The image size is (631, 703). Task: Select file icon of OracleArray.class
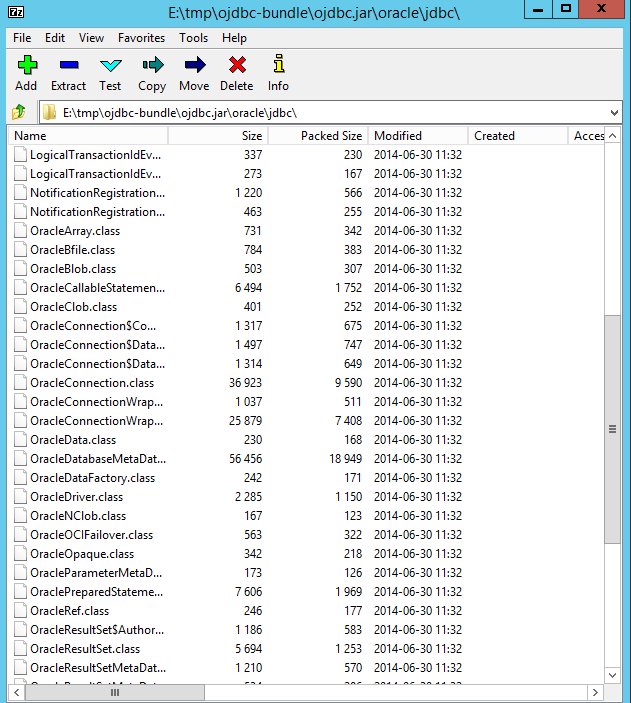[20, 230]
